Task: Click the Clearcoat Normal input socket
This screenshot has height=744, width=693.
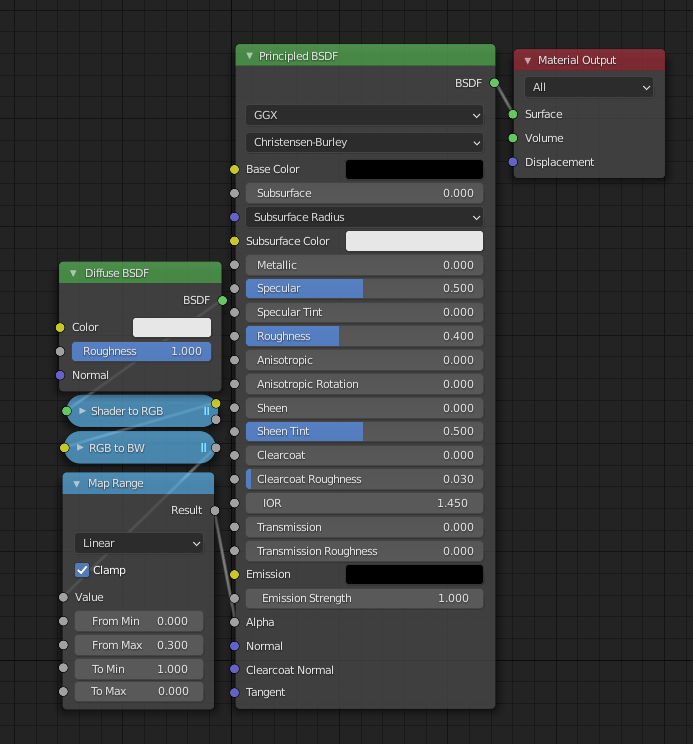Action: click(234, 669)
